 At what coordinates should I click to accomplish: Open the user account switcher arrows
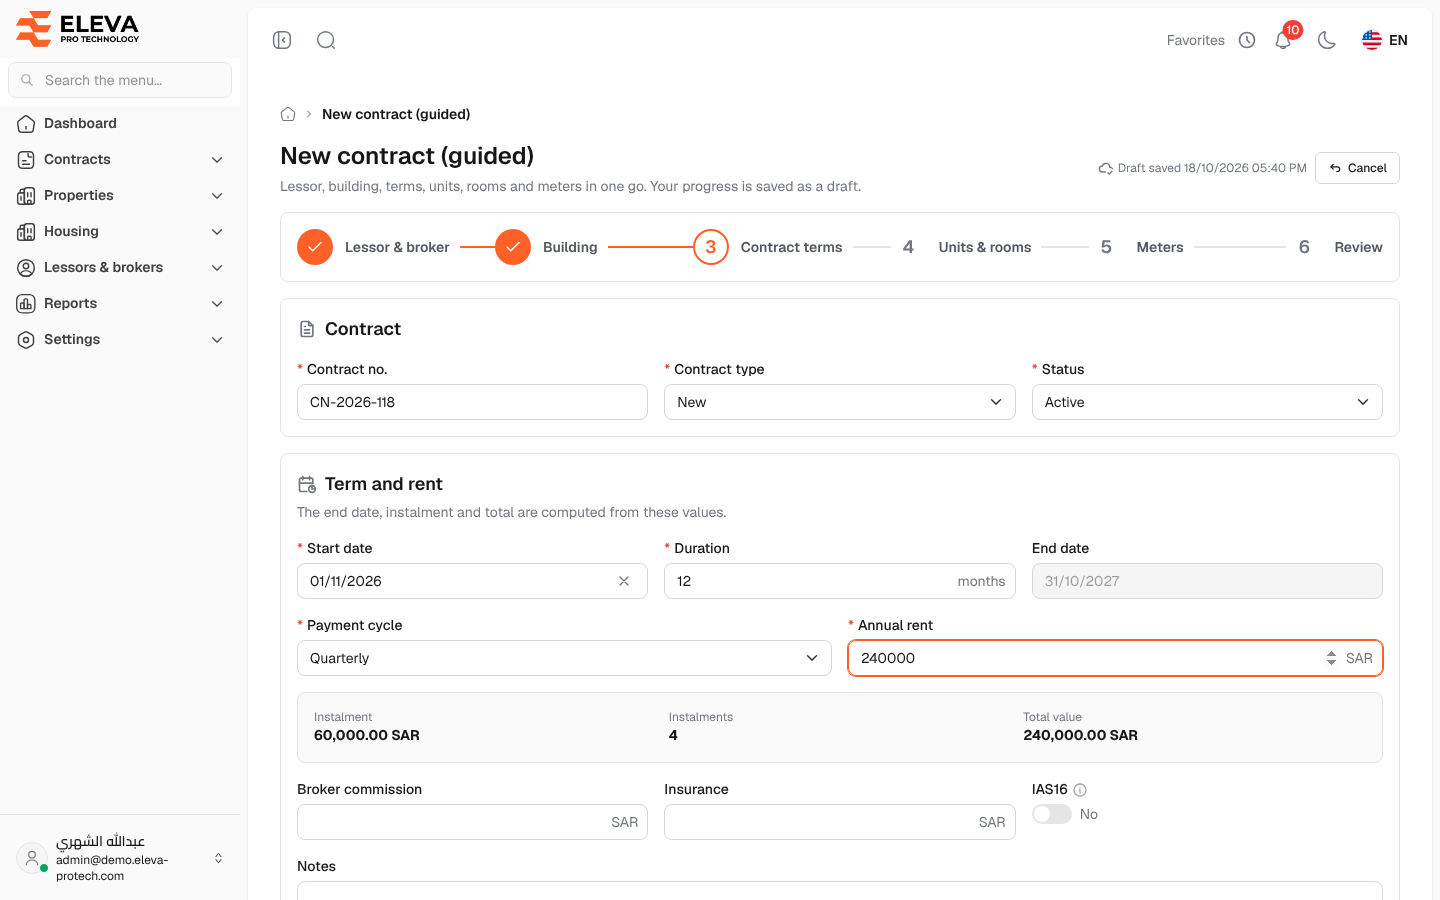pyautogui.click(x=218, y=858)
